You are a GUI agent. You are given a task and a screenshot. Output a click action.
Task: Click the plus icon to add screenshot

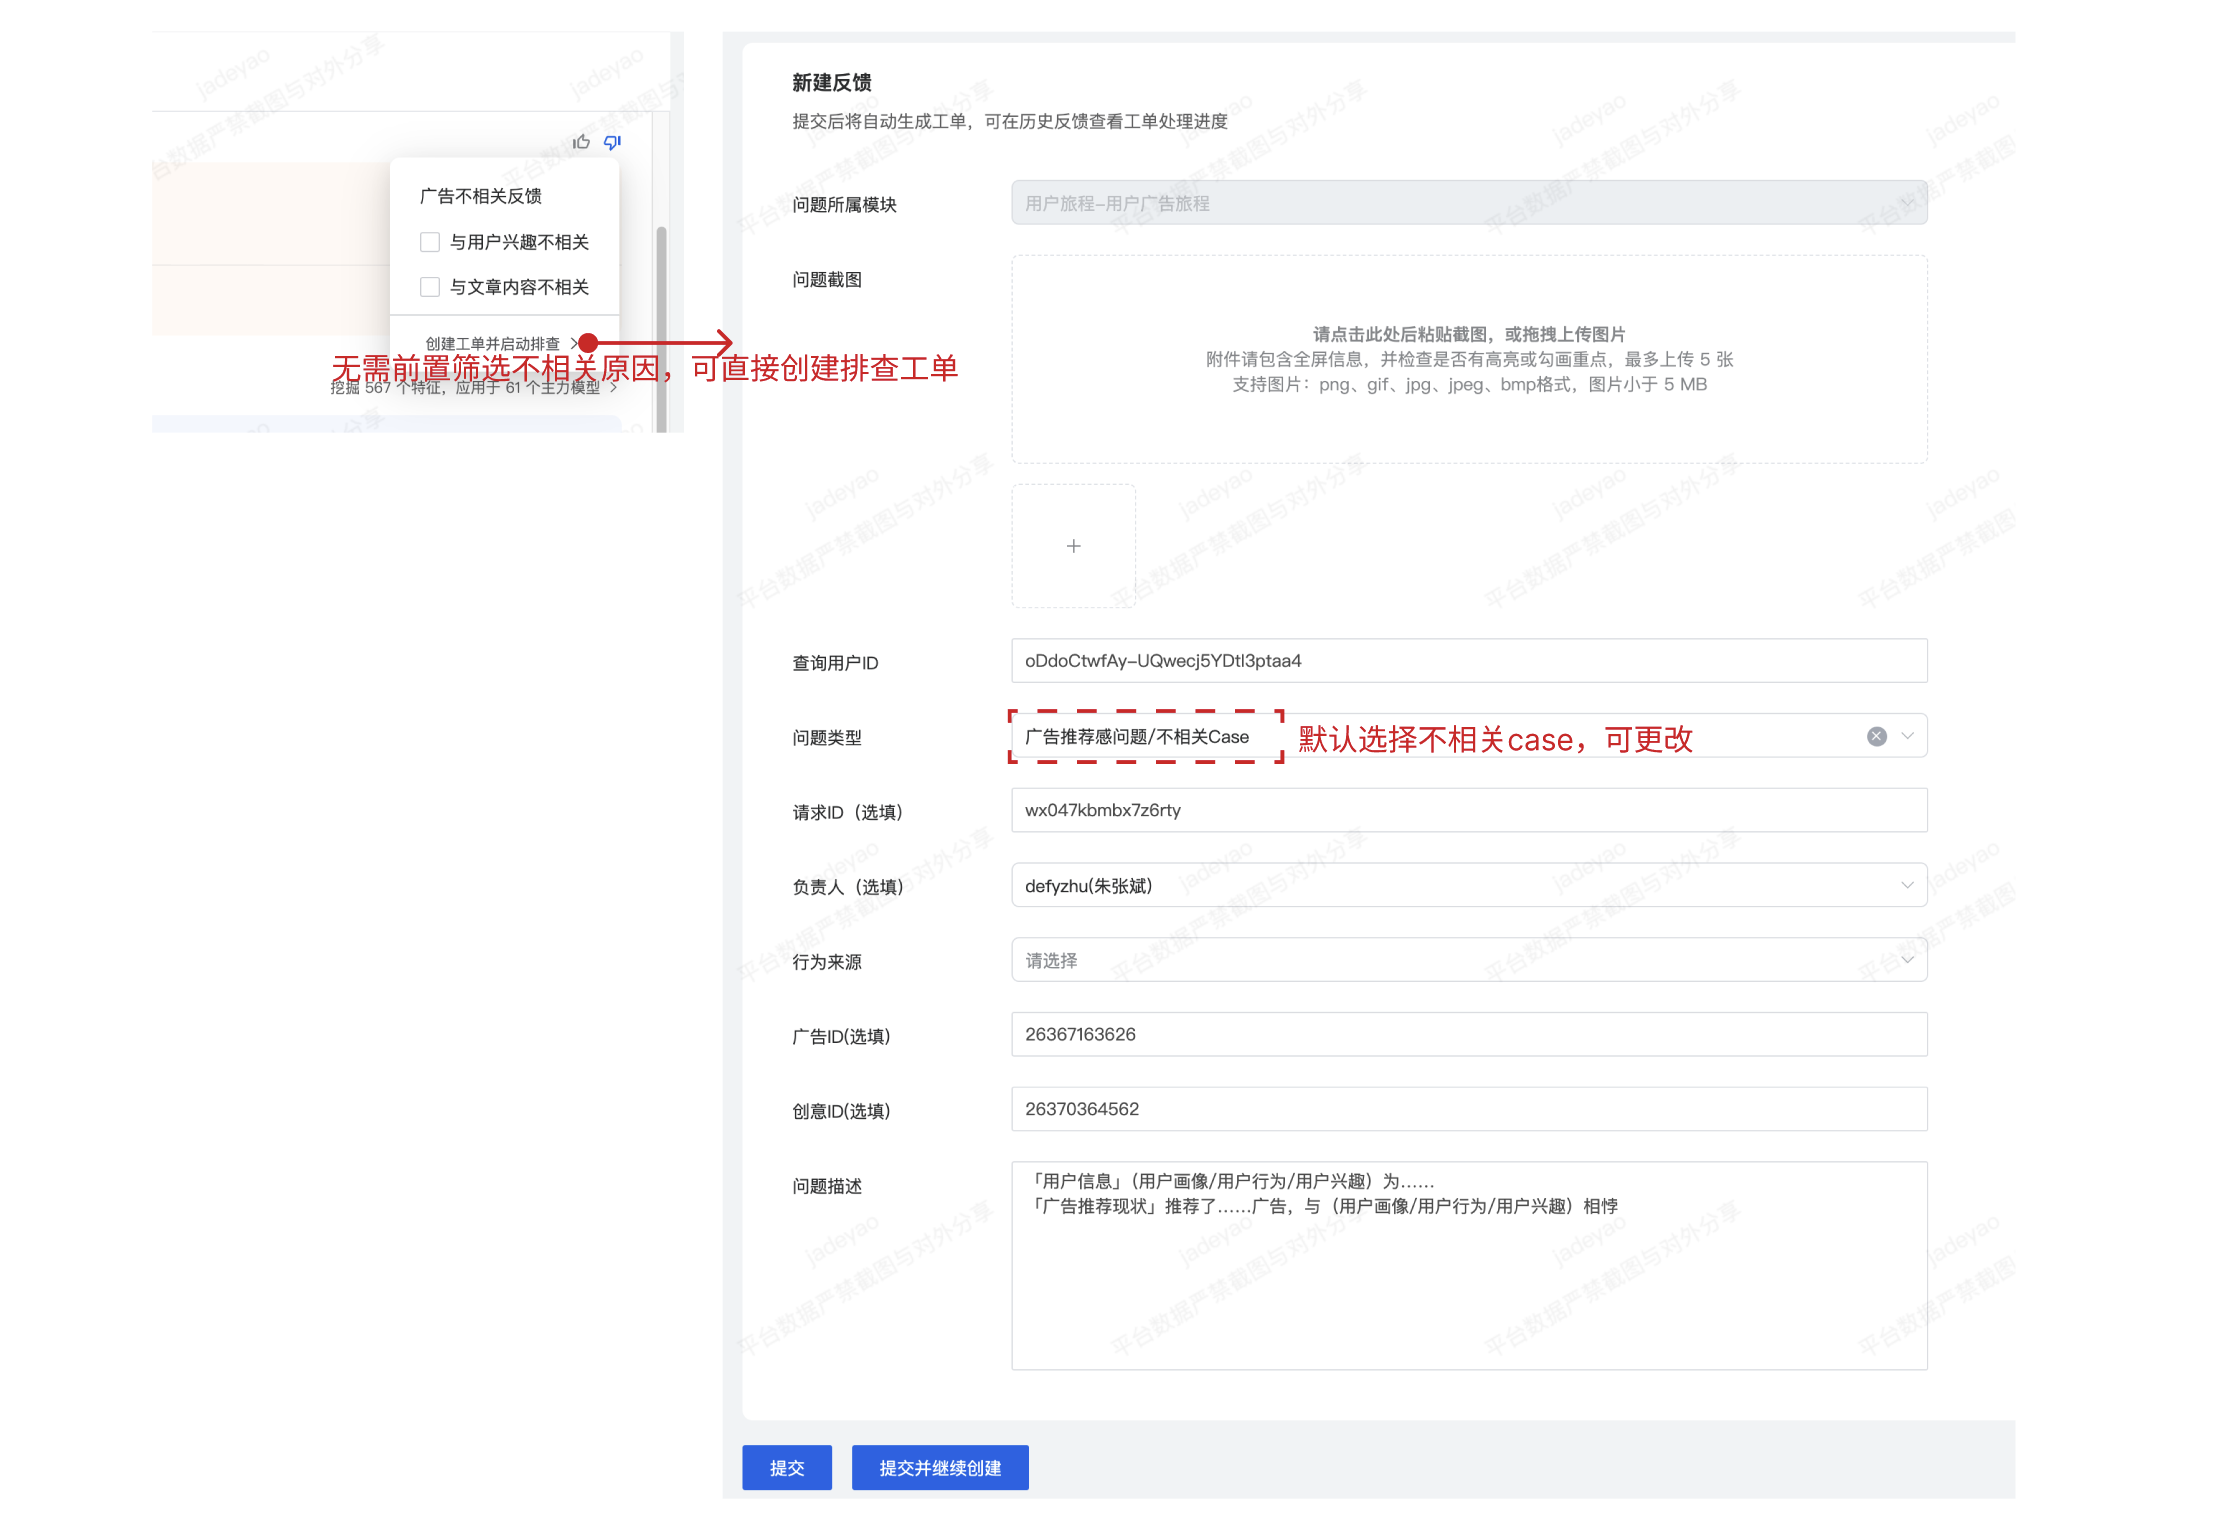[1073, 546]
